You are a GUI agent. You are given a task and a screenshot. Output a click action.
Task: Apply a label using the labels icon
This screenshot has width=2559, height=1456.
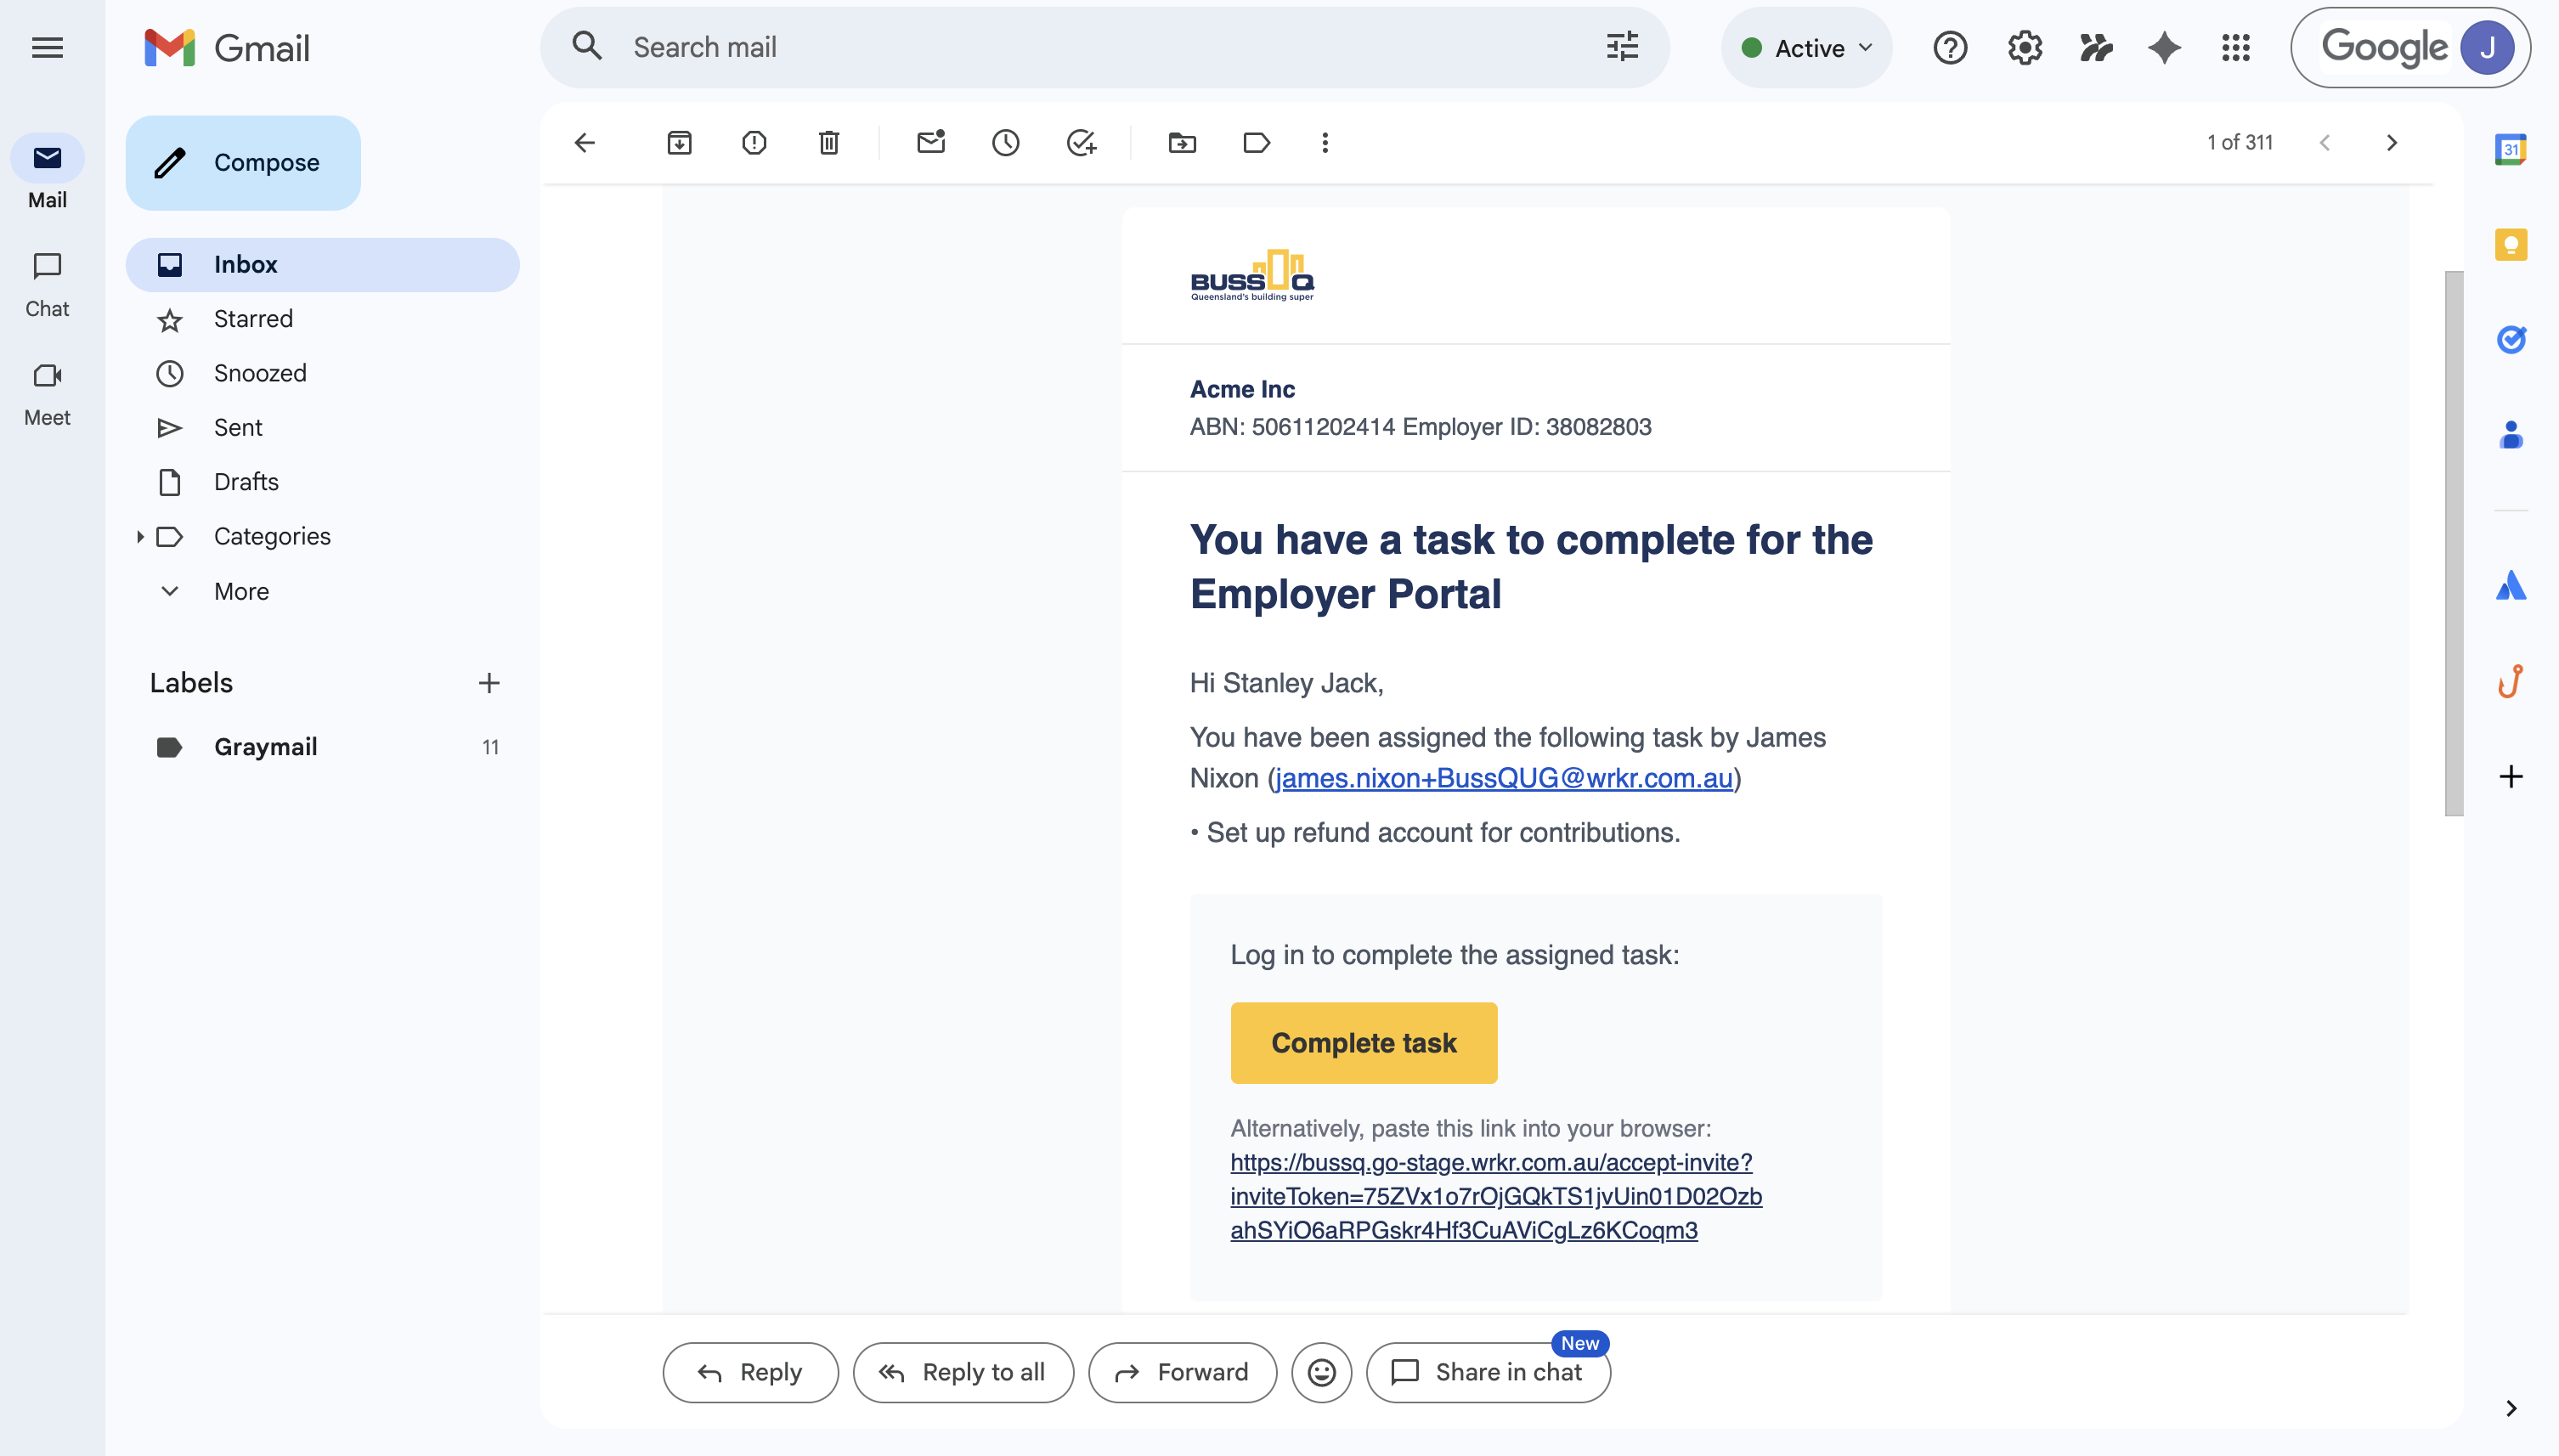[1257, 143]
